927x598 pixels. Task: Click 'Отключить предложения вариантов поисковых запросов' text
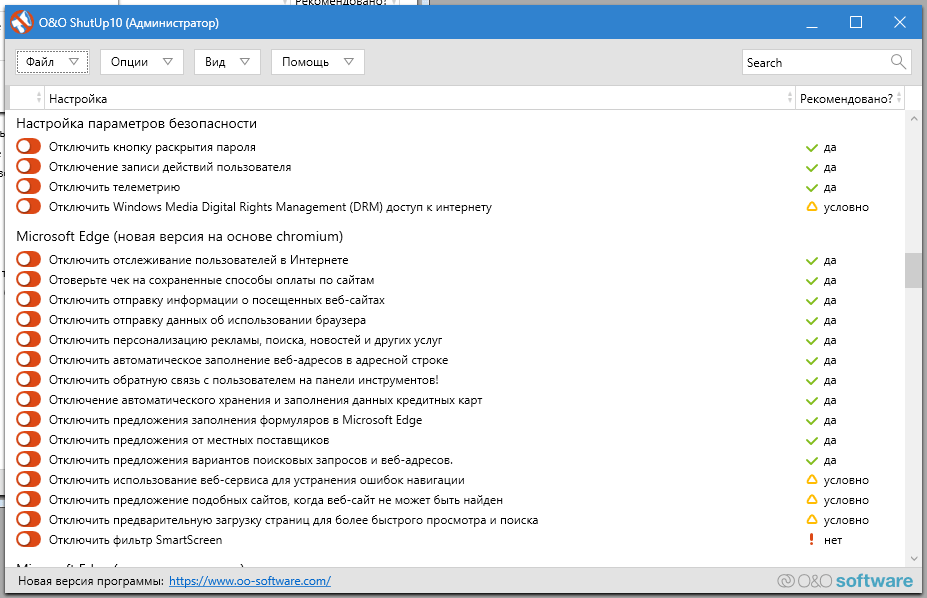point(251,460)
